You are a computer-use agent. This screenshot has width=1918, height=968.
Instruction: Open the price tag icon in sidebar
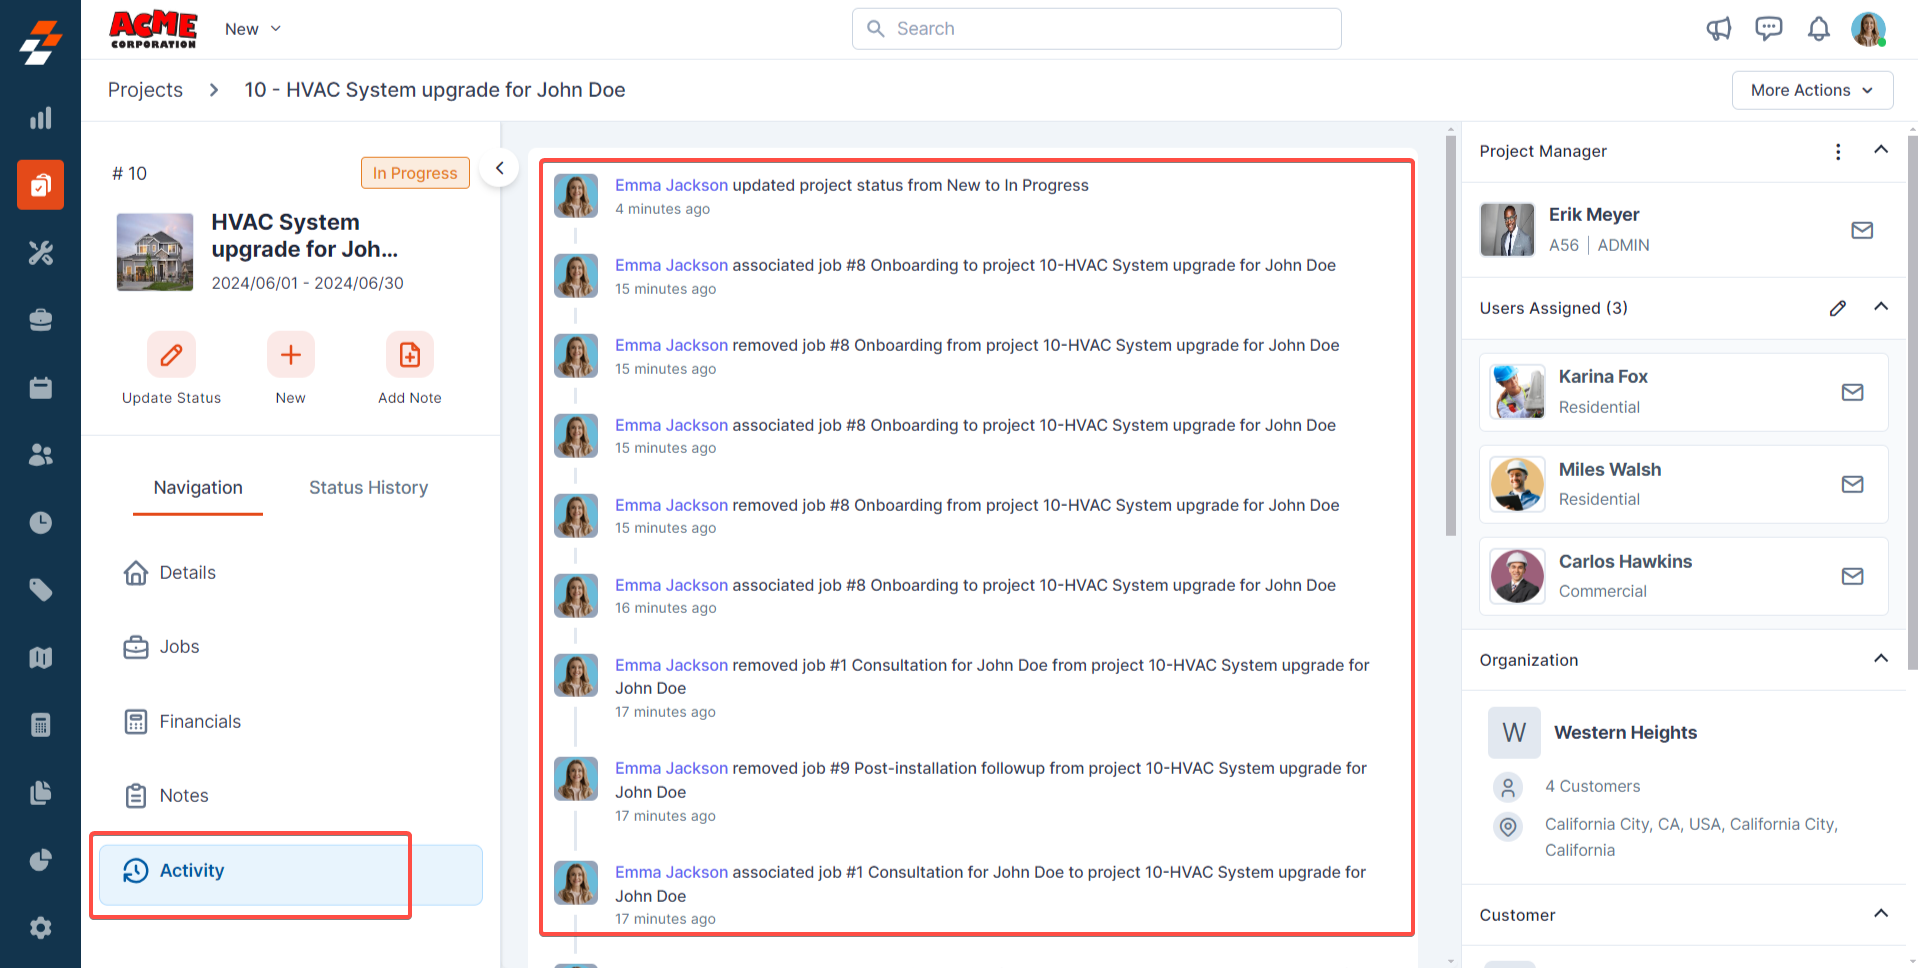(x=40, y=590)
